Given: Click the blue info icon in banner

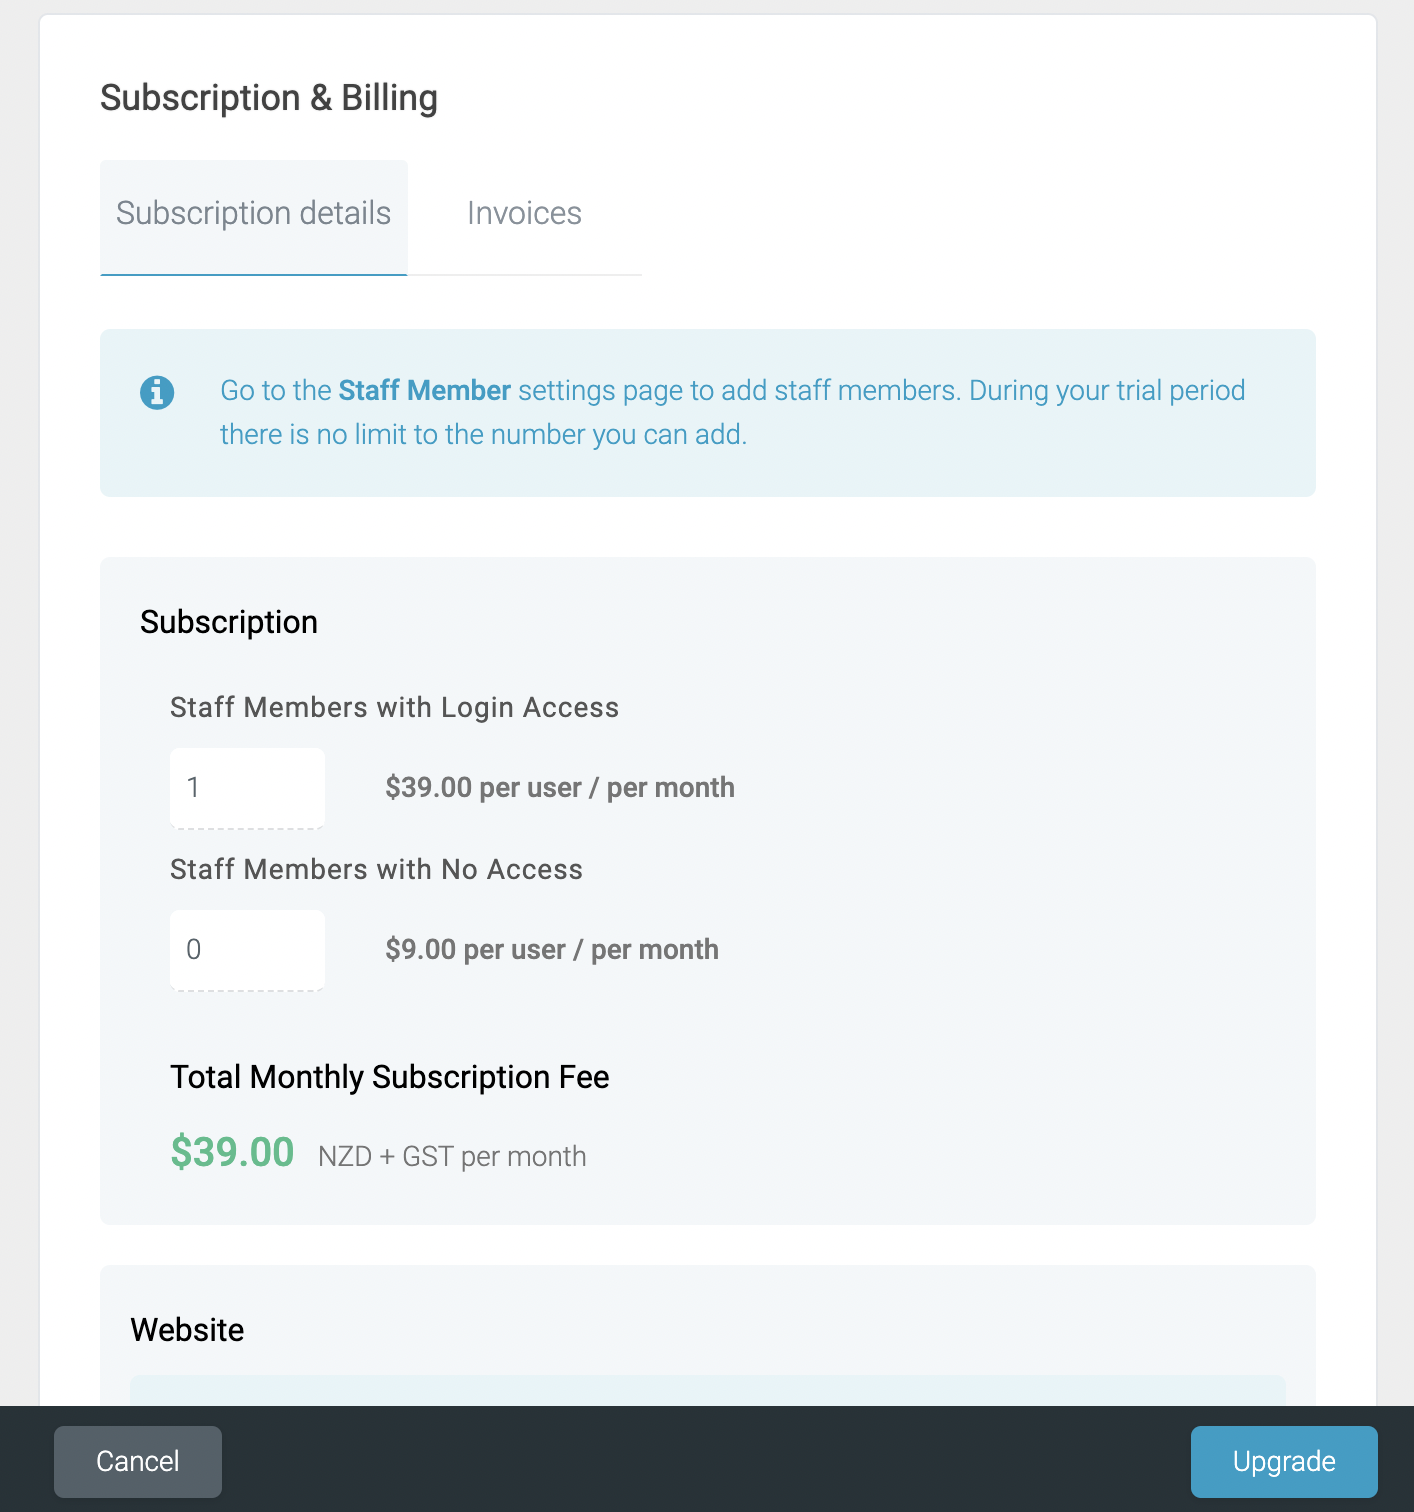Looking at the screenshot, I should pos(157,392).
